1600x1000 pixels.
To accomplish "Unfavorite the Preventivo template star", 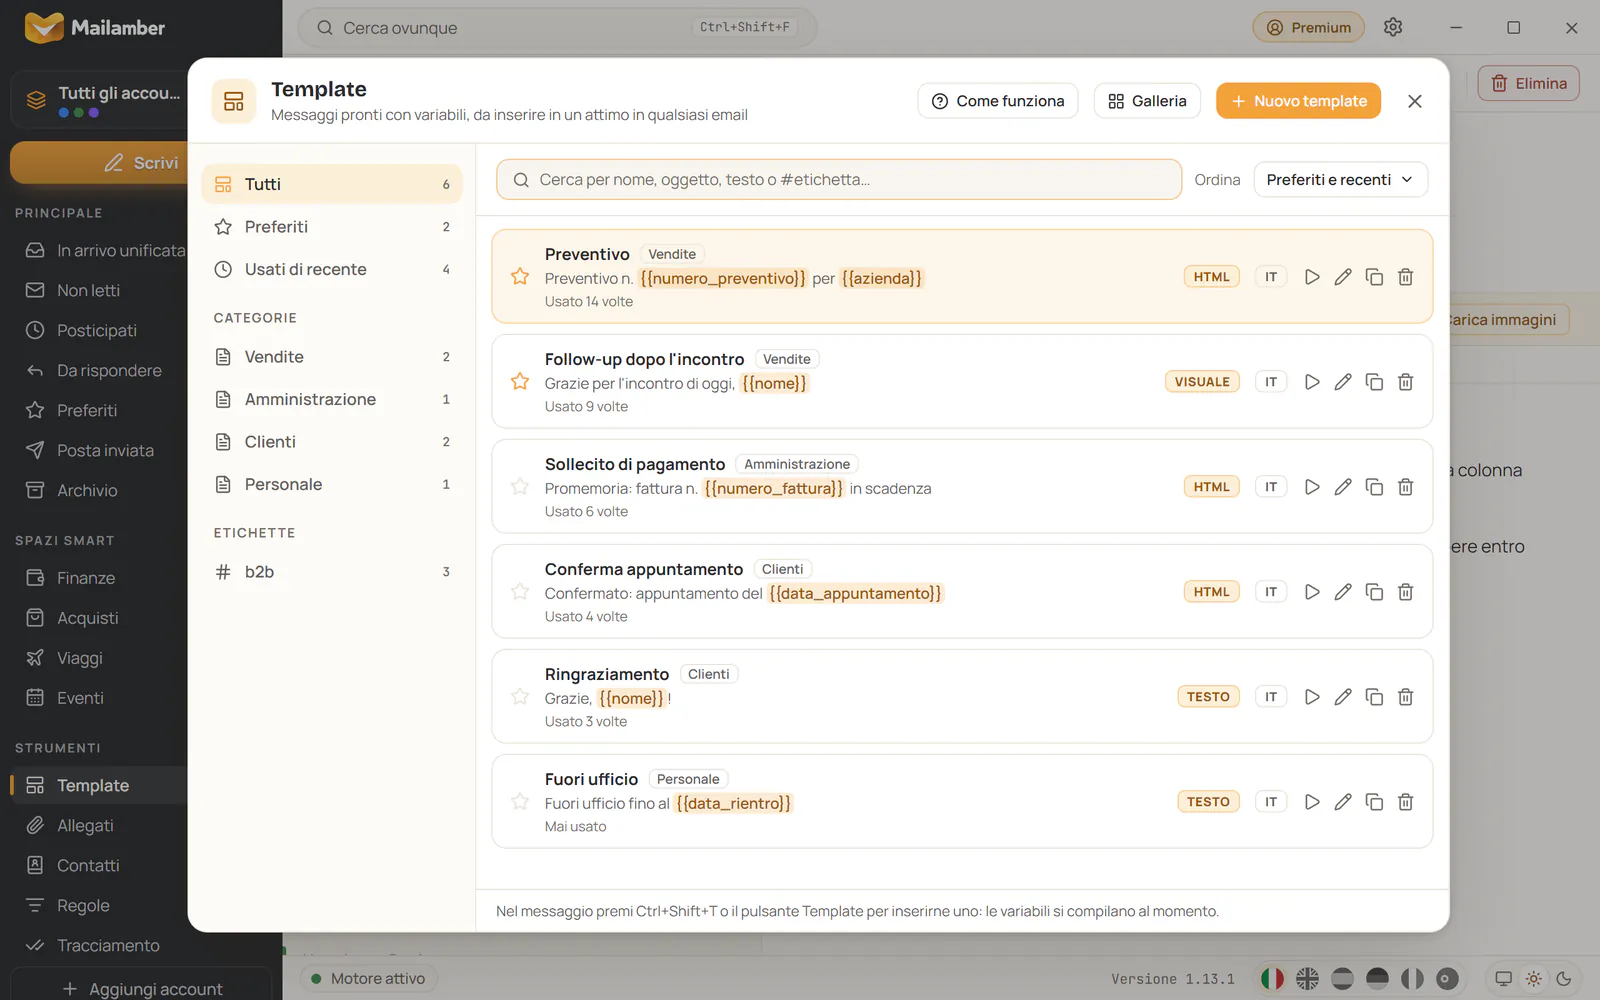I will point(520,276).
